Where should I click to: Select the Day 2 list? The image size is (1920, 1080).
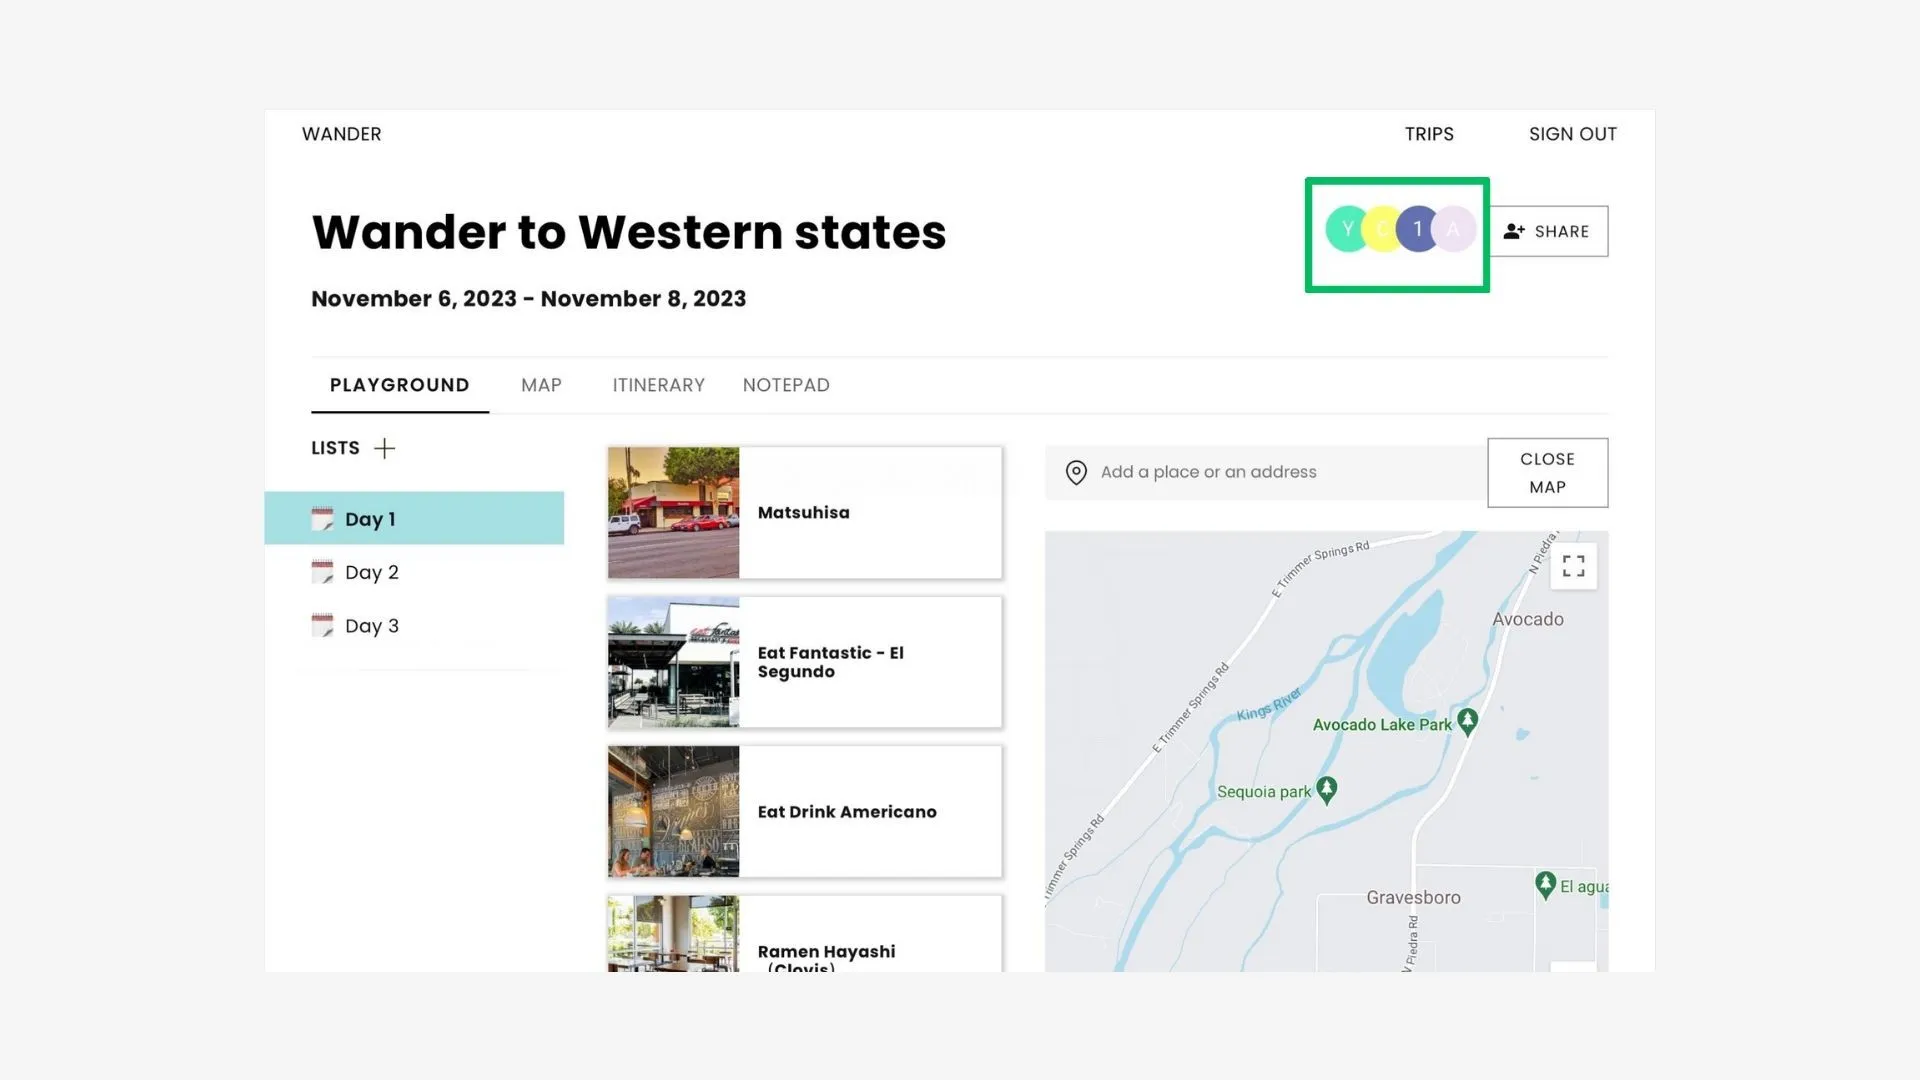point(414,572)
